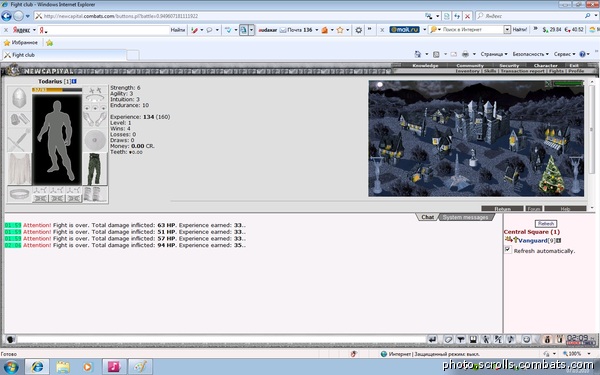This screenshot has height=375, width=600.
Task: Click the send message arrow icon
Action: [432, 339]
